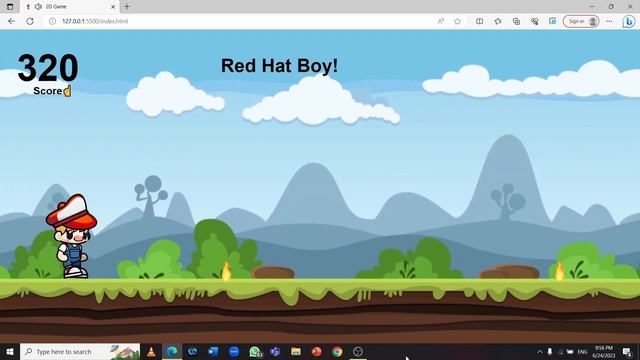Image resolution: width=640 pixels, height=360 pixels.
Task: Open Microsoft Edge from taskbar
Action: [x=172, y=351]
